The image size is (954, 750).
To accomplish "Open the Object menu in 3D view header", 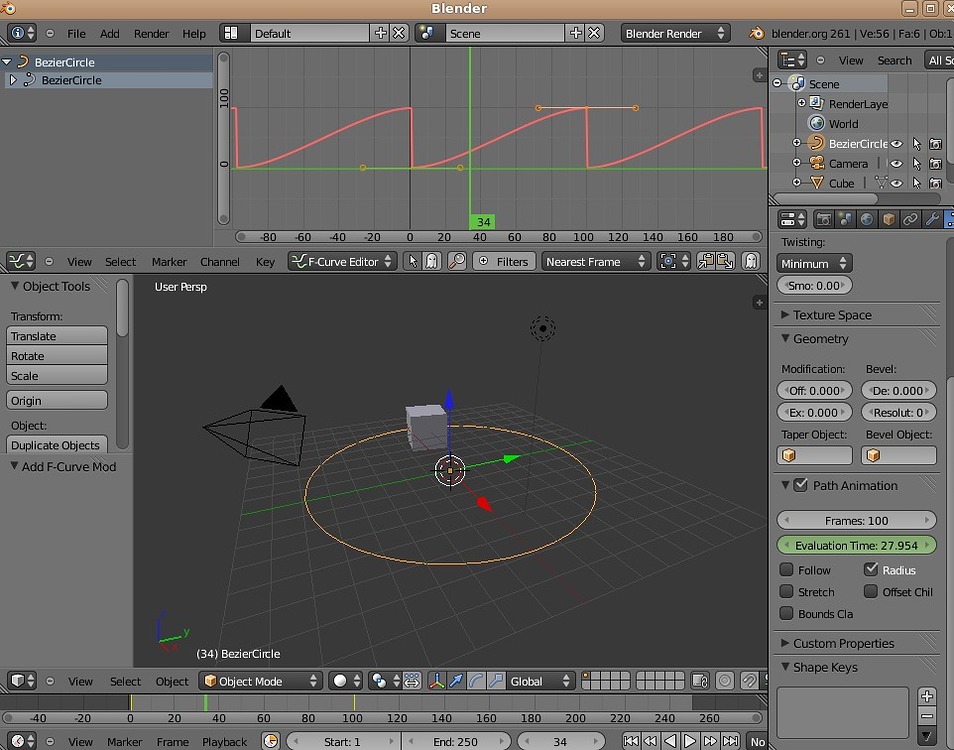I will 172,681.
